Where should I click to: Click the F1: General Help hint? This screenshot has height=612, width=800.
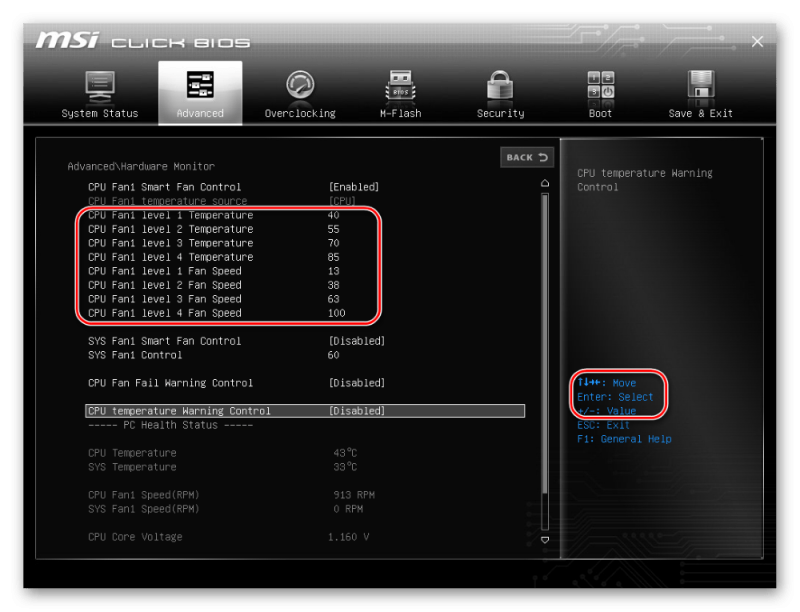(624, 439)
